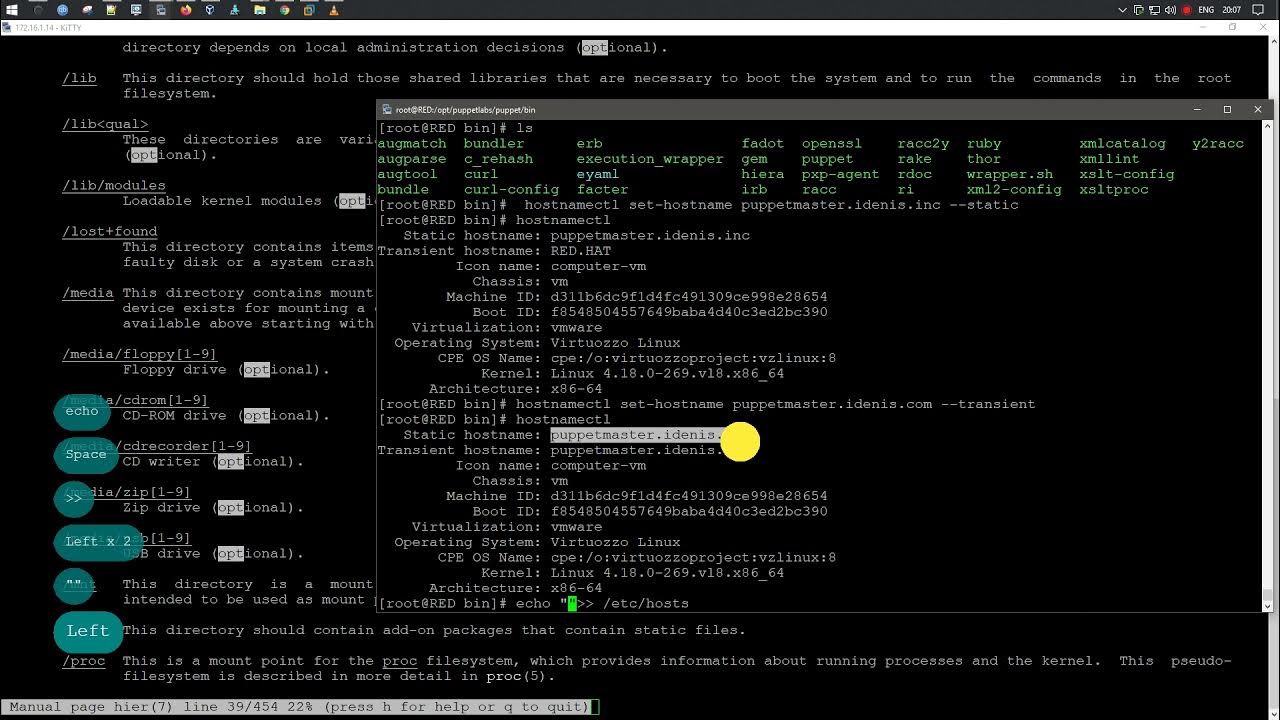The image size is (1280, 720).
Task: Close the root@RED terminal window
Action: coord(1257,109)
